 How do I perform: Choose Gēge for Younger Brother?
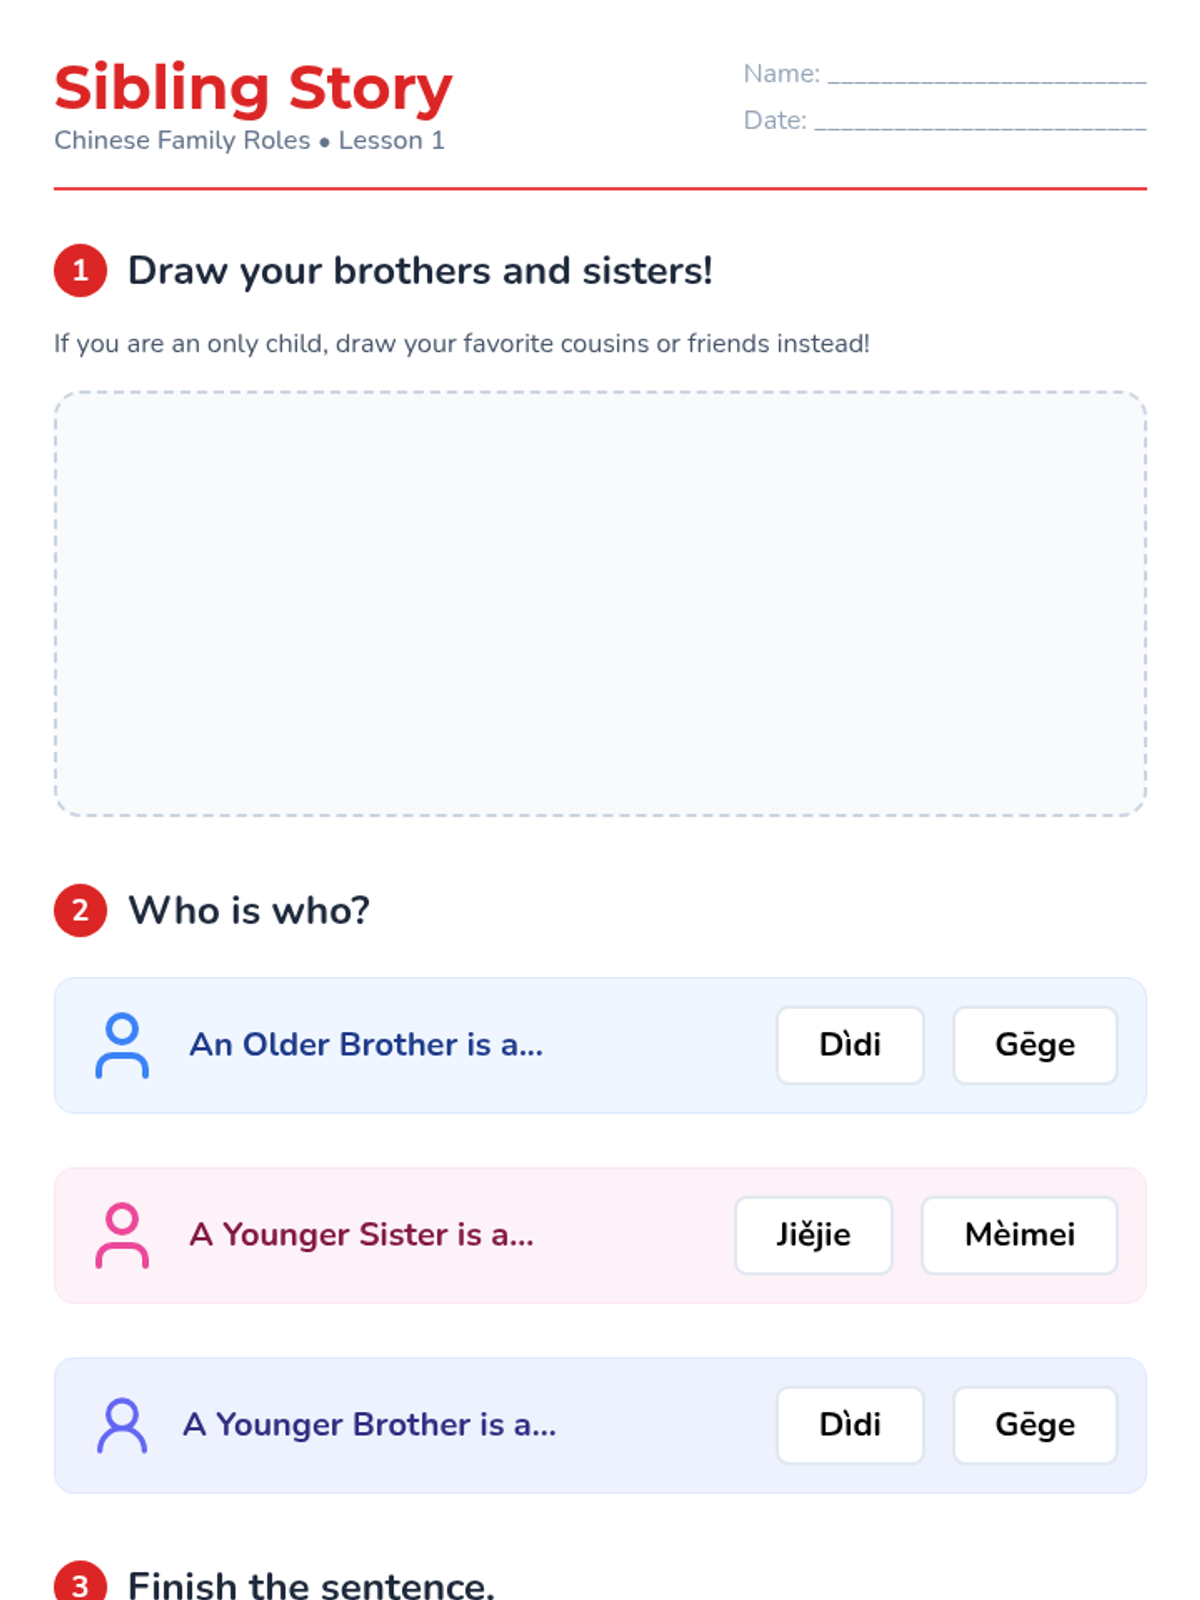click(x=1035, y=1425)
